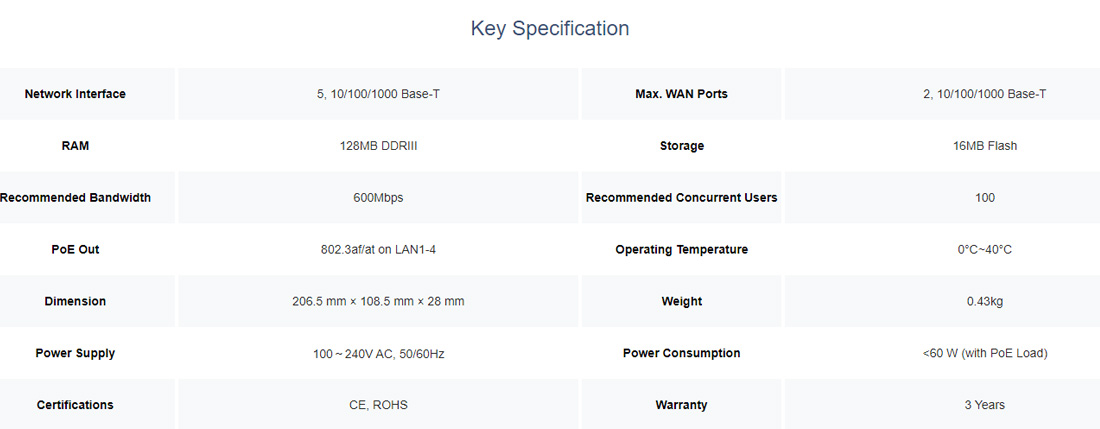Select the 100~240V AC power supply value
Image resolution: width=1100 pixels, height=429 pixels.
click(378, 354)
